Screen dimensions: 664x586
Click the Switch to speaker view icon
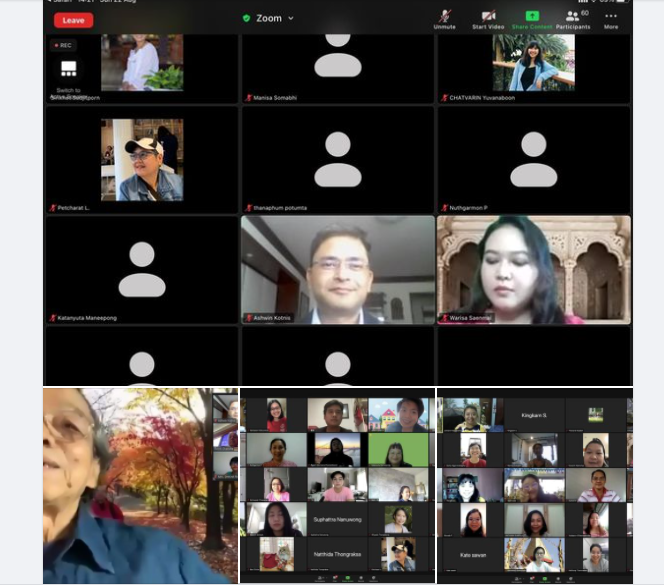(x=68, y=69)
